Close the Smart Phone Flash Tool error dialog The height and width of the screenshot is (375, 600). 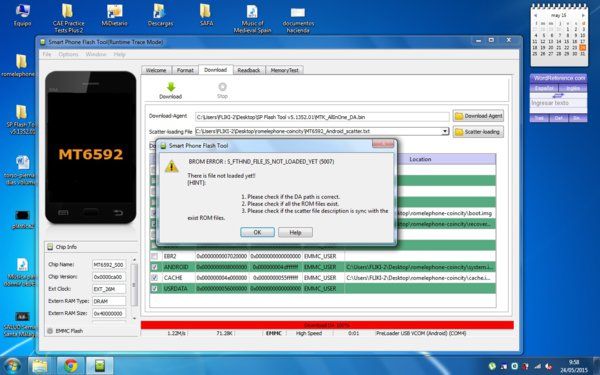point(383,144)
